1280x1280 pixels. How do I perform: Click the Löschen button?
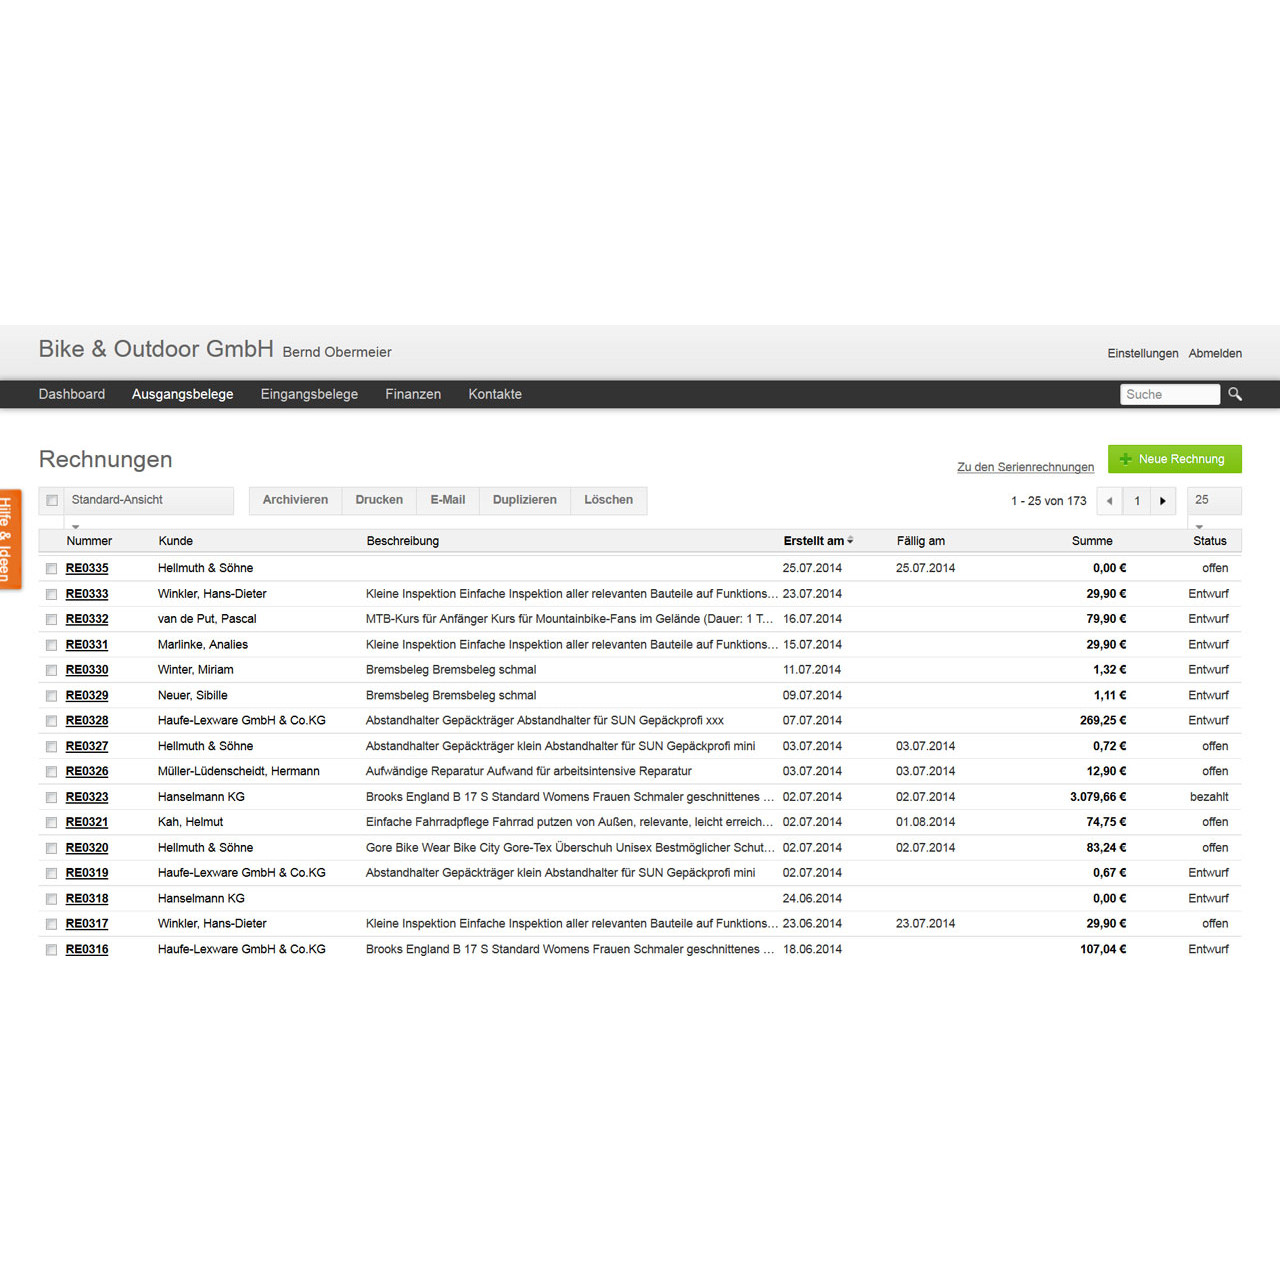click(609, 500)
